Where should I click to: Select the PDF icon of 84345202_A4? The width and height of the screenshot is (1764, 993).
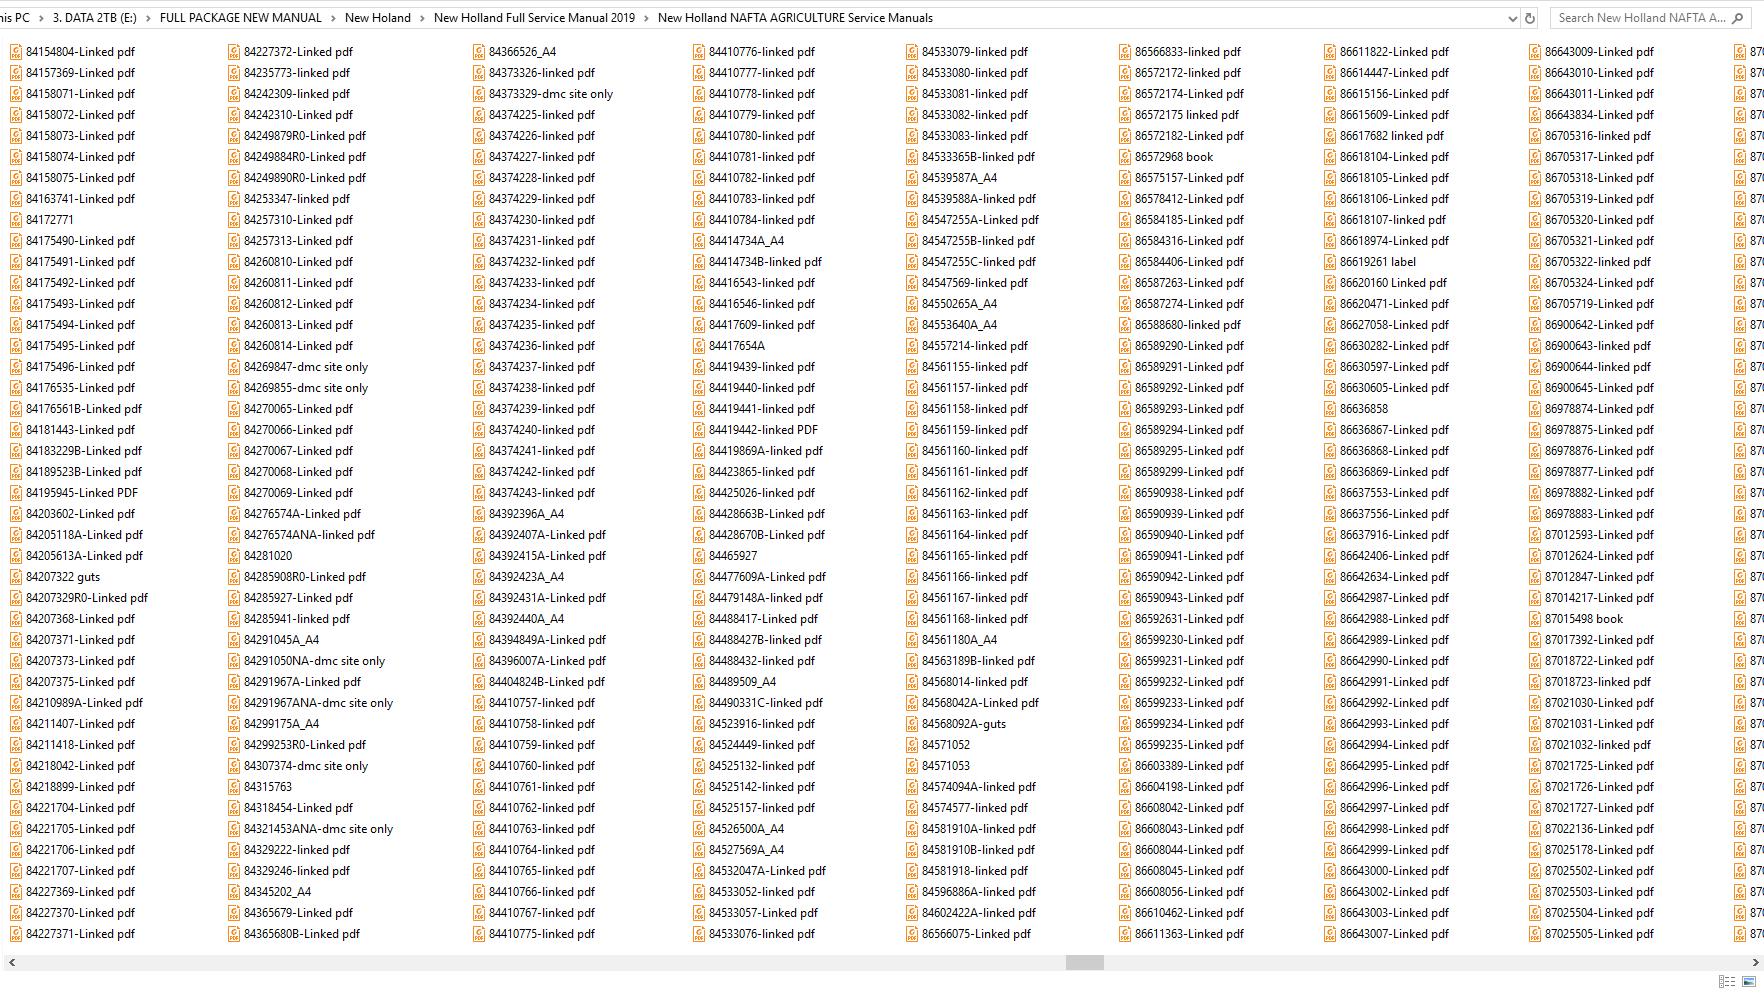point(234,892)
